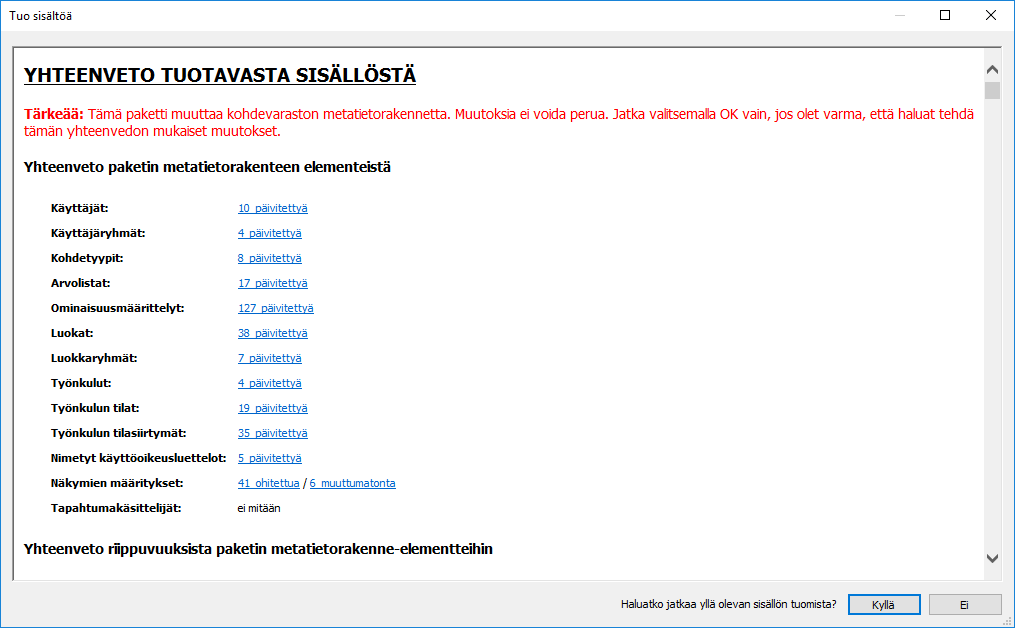This screenshot has height=628, width=1015.
Task: Open the '17 päivitettyä' link for Arvolistat
Action: [x=272, y=283]
